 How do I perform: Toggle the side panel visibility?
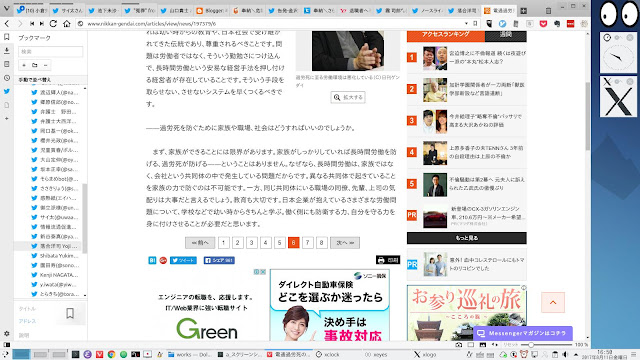[x=7, y=345]
